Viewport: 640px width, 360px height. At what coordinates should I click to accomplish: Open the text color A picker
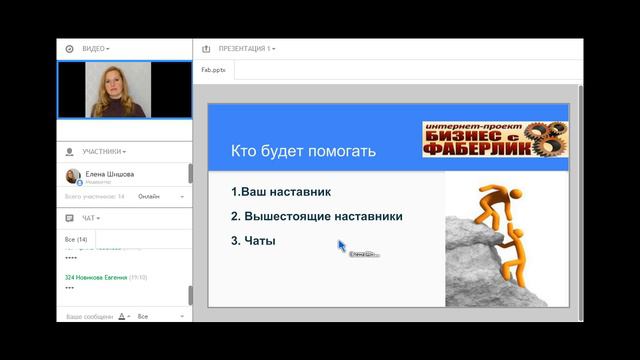tap(124, 316)
